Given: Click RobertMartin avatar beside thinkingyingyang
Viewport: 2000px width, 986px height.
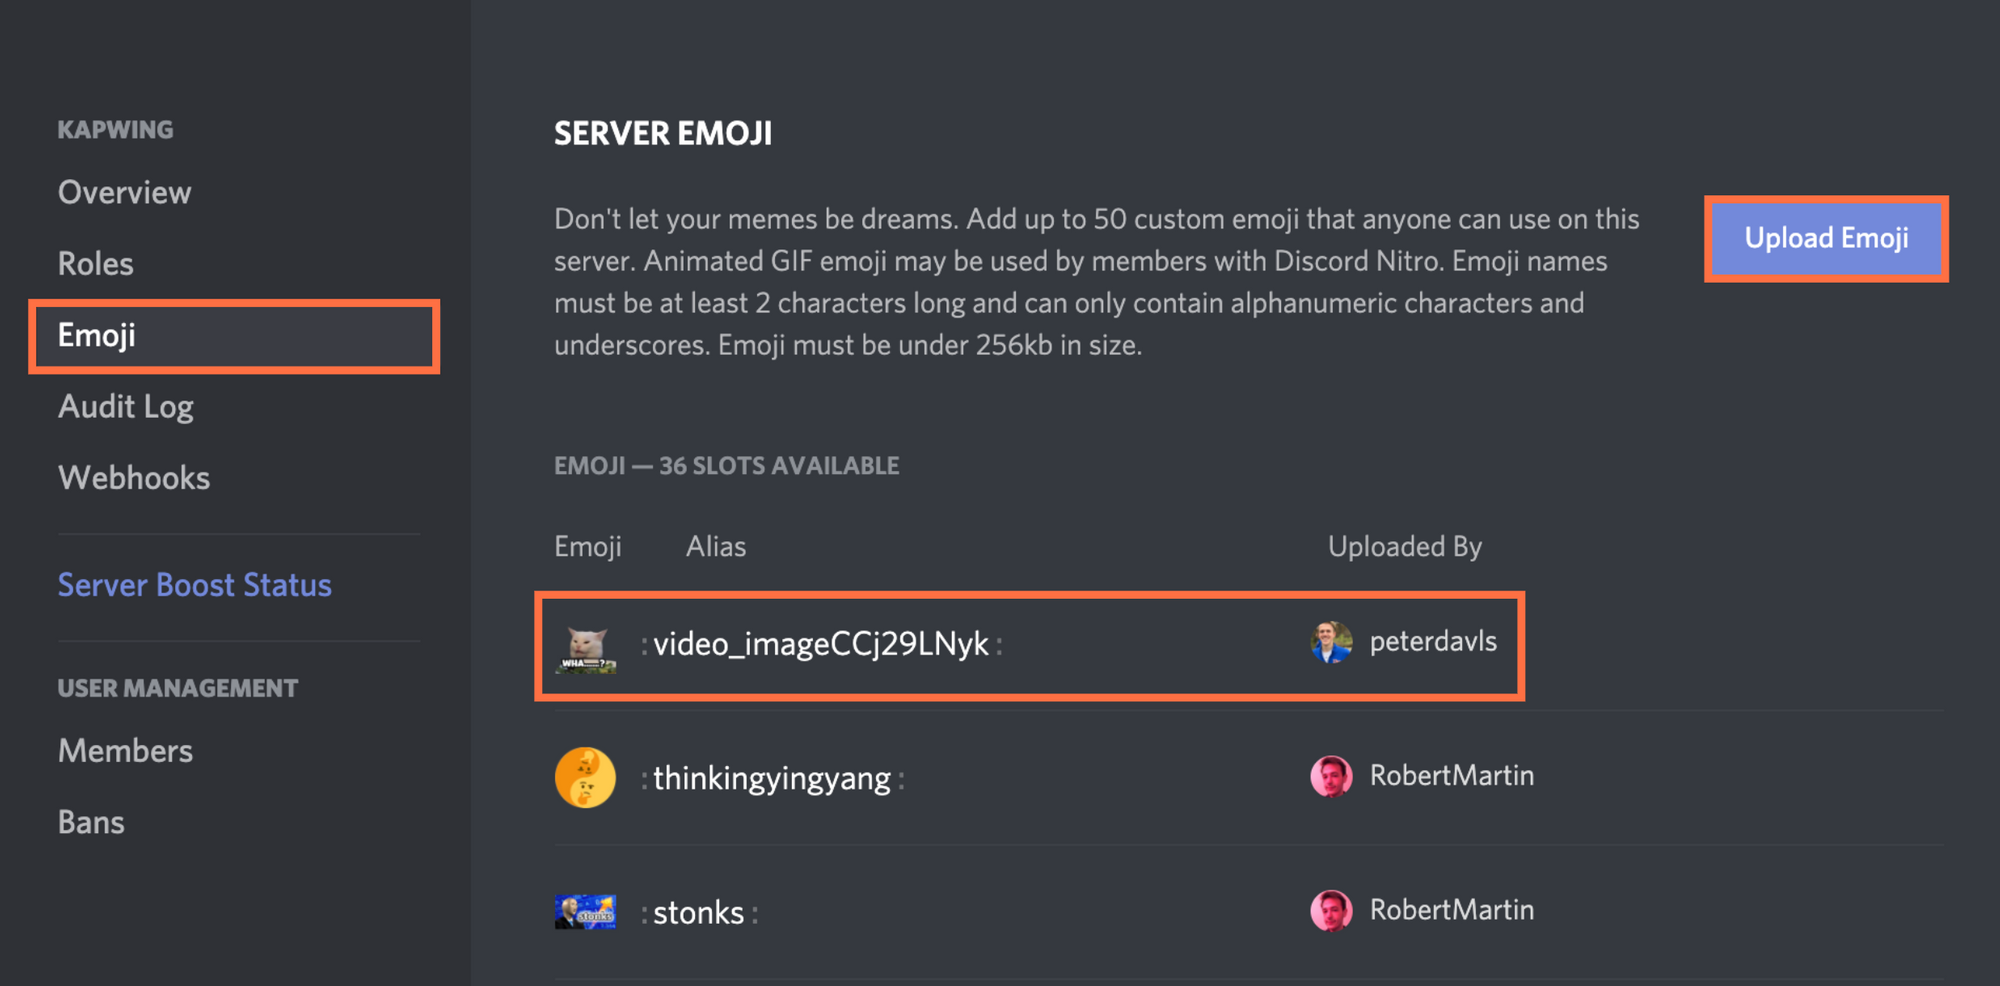Looking at the screenshot, I should pos(1331,776).
